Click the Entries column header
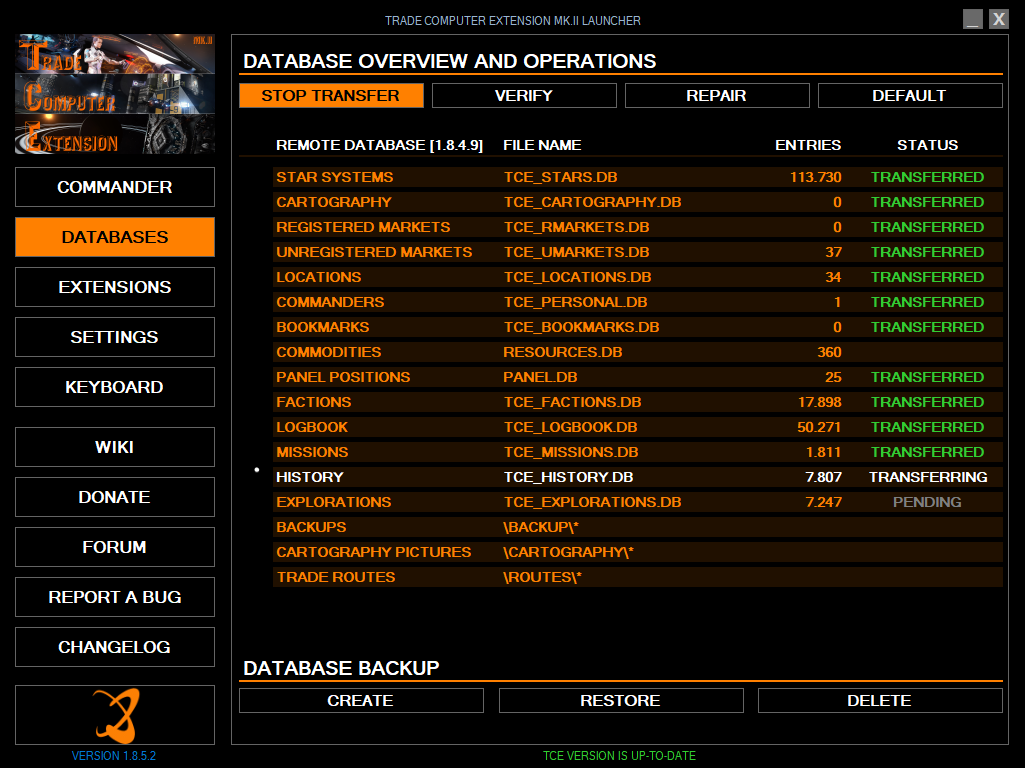The image size is (1025, 768). coord(808,145)
